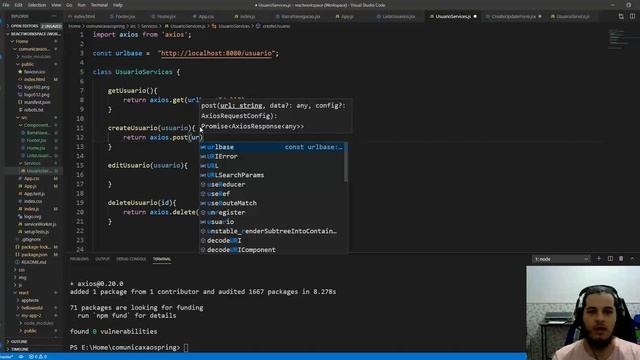The image size is (640, 360).
Task: Split the terminal with split icon
Action: point(610,259)
